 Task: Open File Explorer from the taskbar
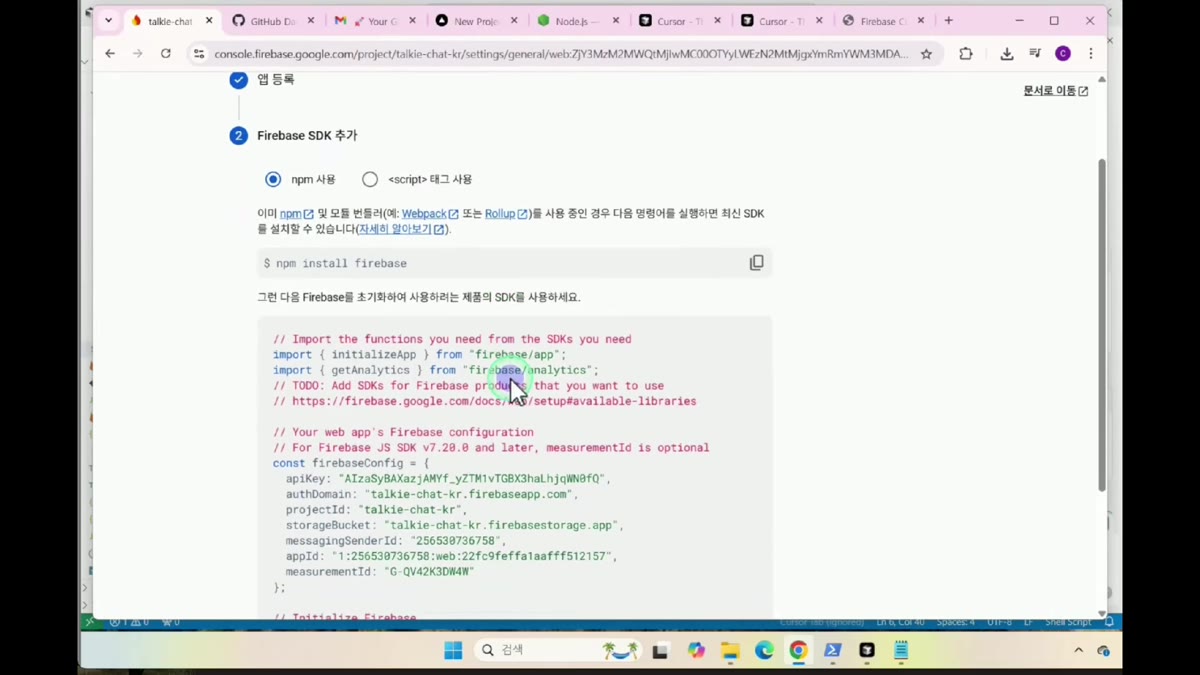tap(730, 651)
